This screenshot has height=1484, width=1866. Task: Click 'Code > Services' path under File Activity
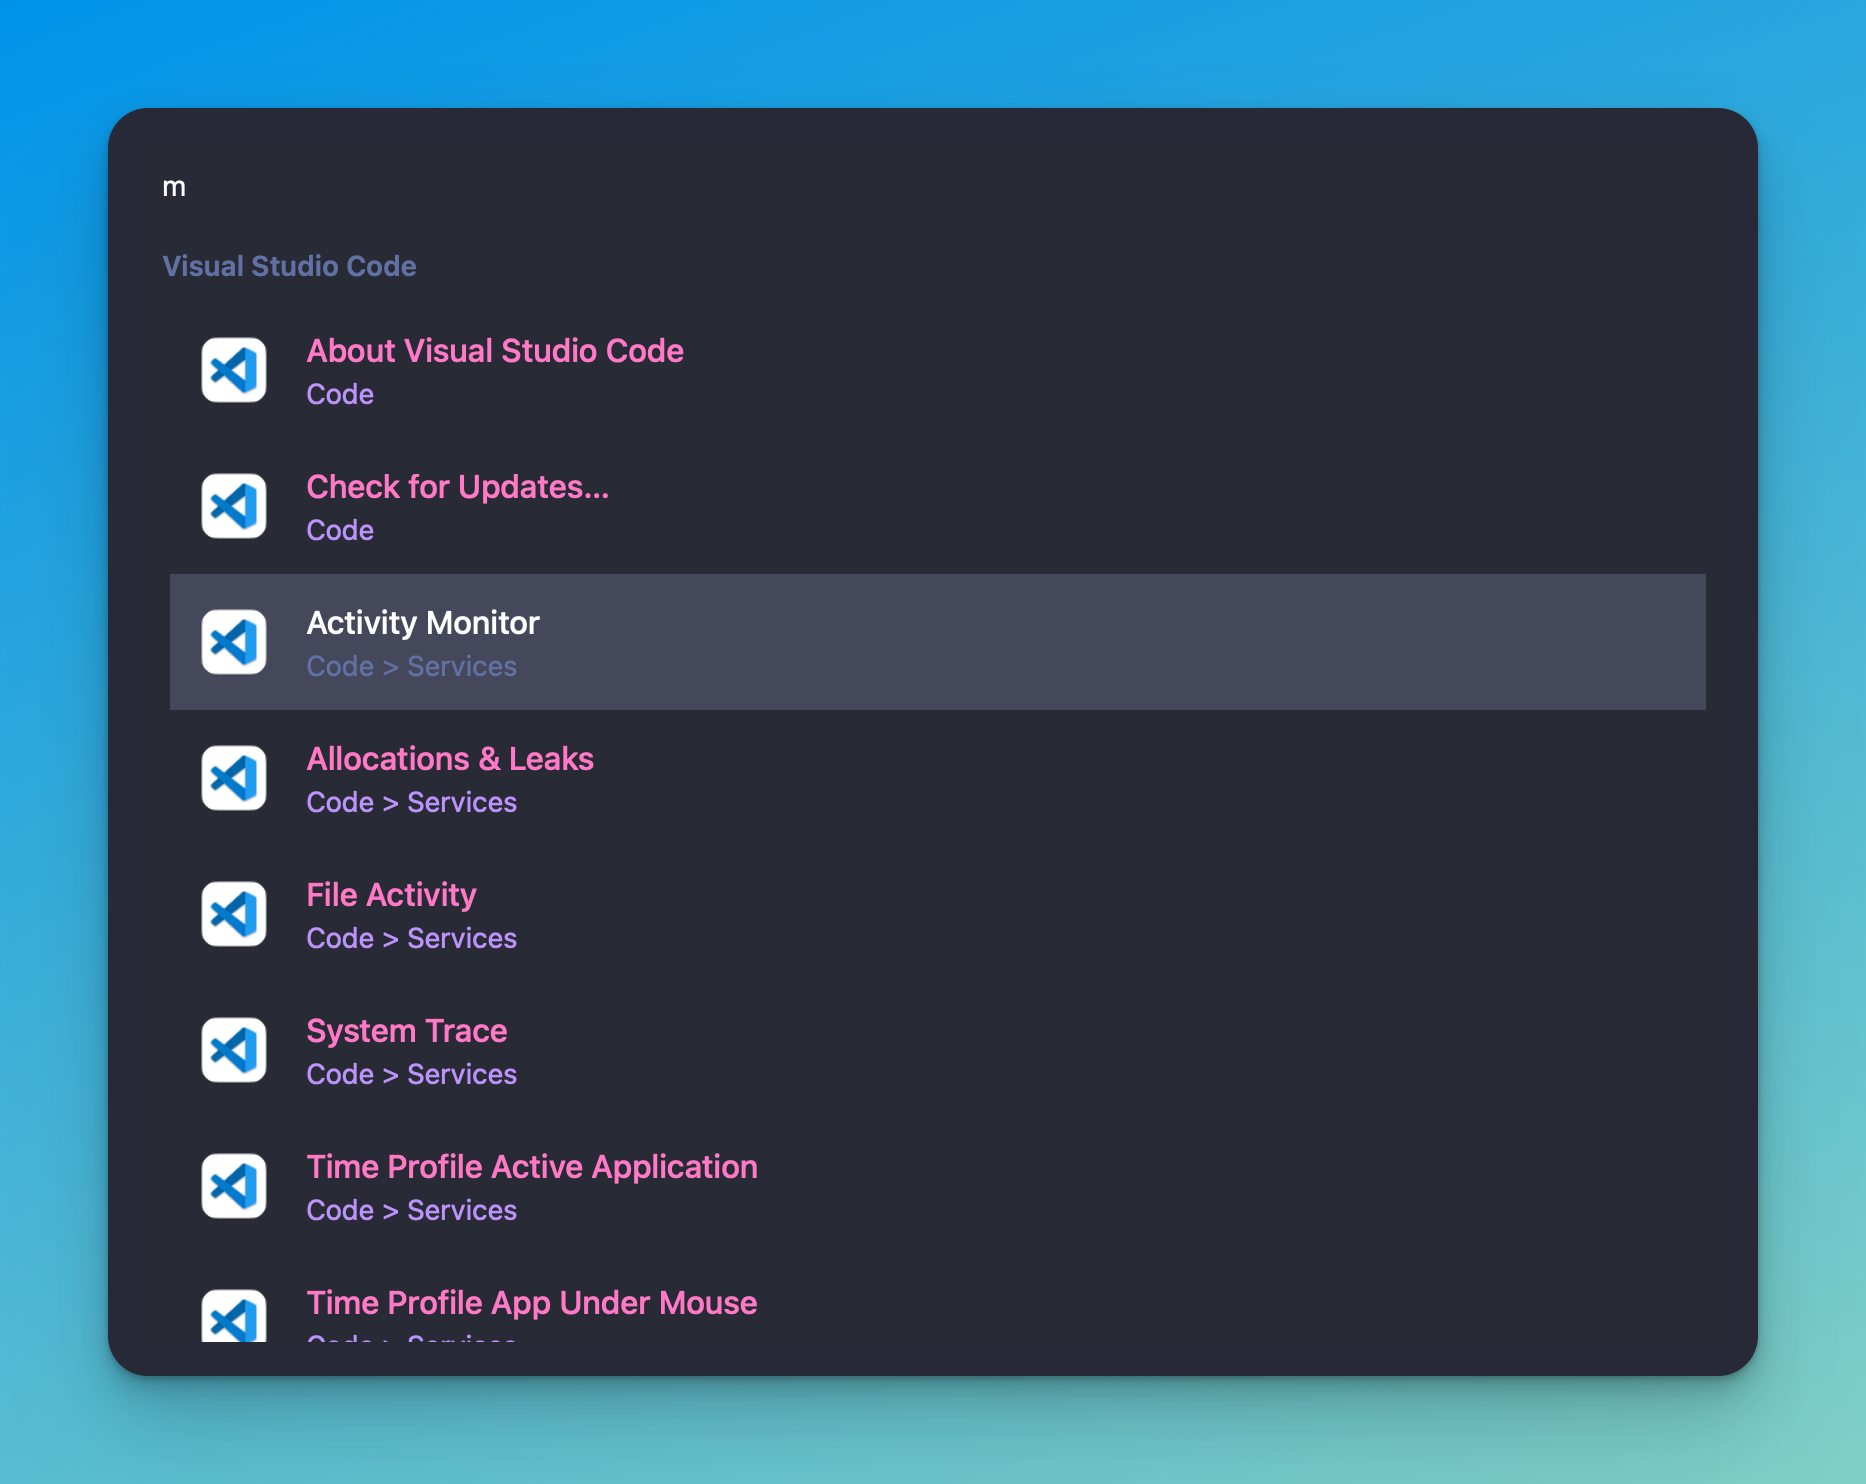coord(411,938)
